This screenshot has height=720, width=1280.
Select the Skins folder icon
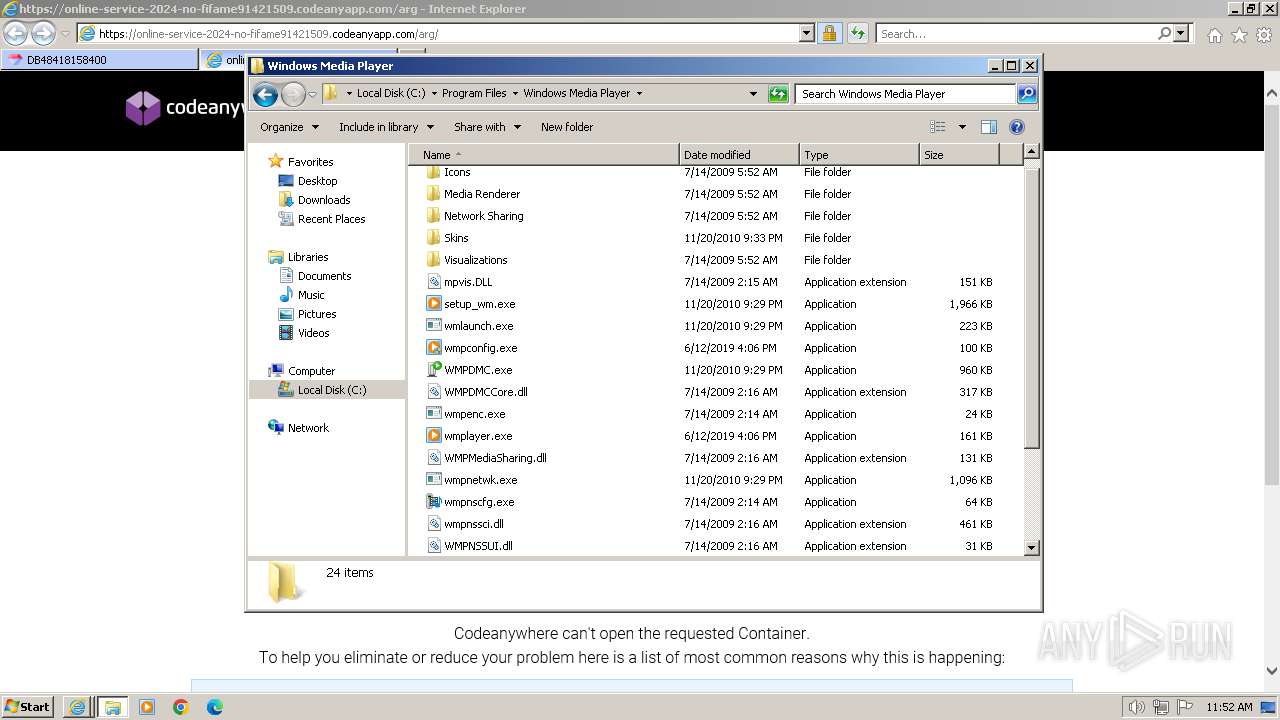434,238
